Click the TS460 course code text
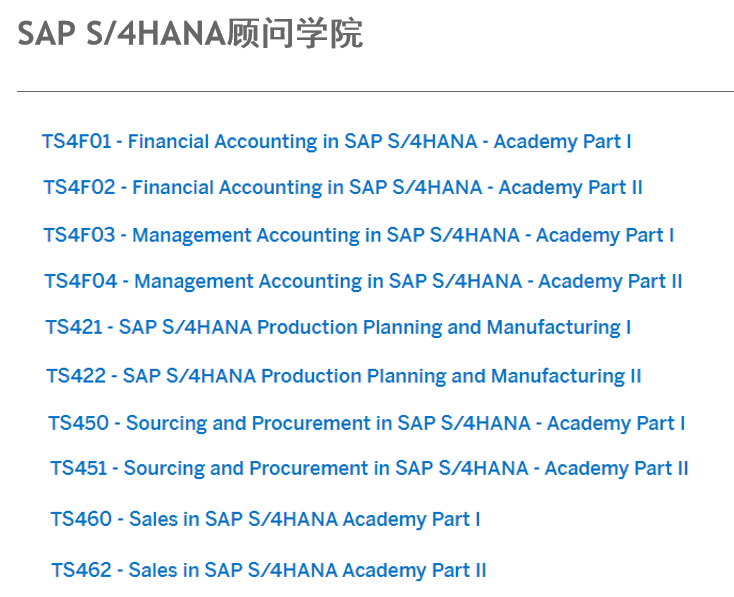Viewport: 734px width, 597px height. click(81, 519)
